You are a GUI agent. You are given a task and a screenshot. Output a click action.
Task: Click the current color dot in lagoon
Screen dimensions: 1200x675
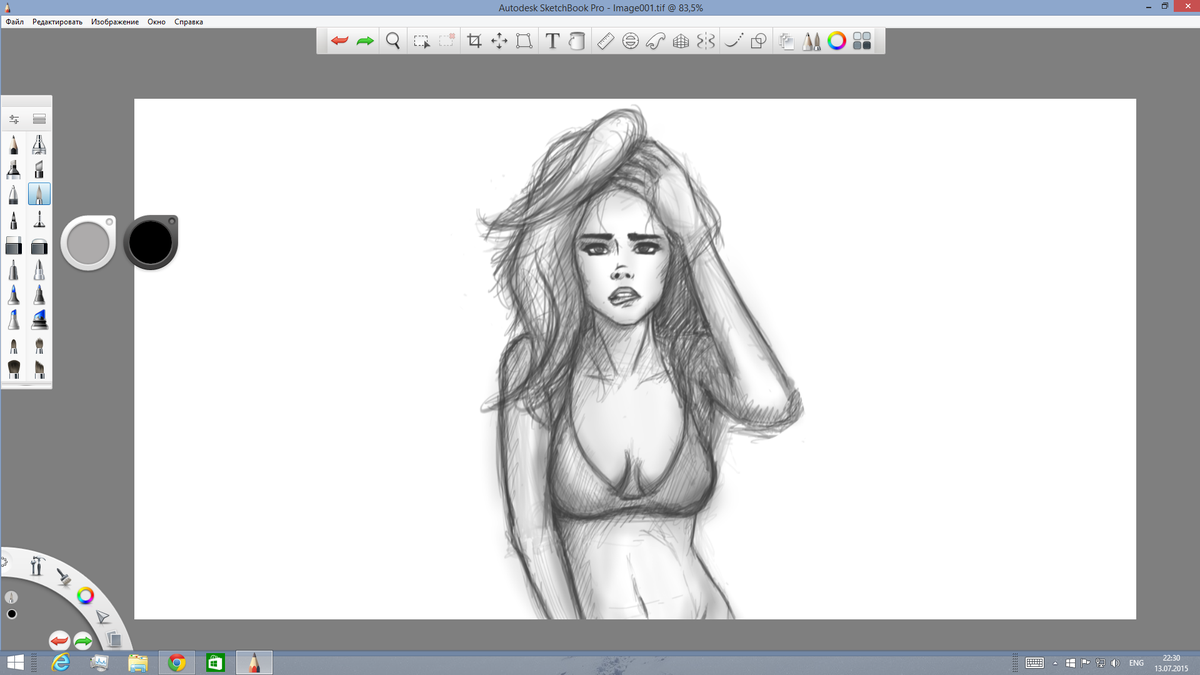point(12,614)
